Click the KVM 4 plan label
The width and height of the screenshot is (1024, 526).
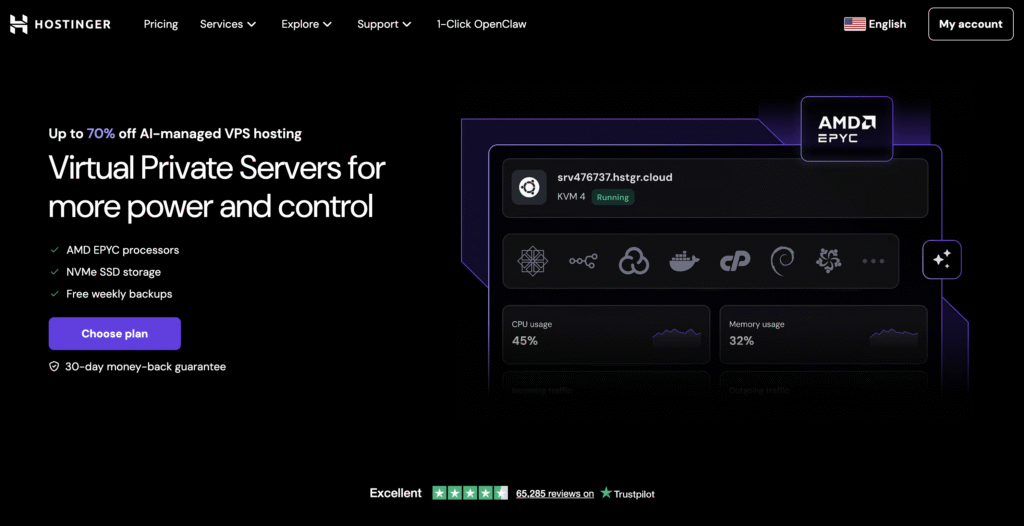point(571,197)
